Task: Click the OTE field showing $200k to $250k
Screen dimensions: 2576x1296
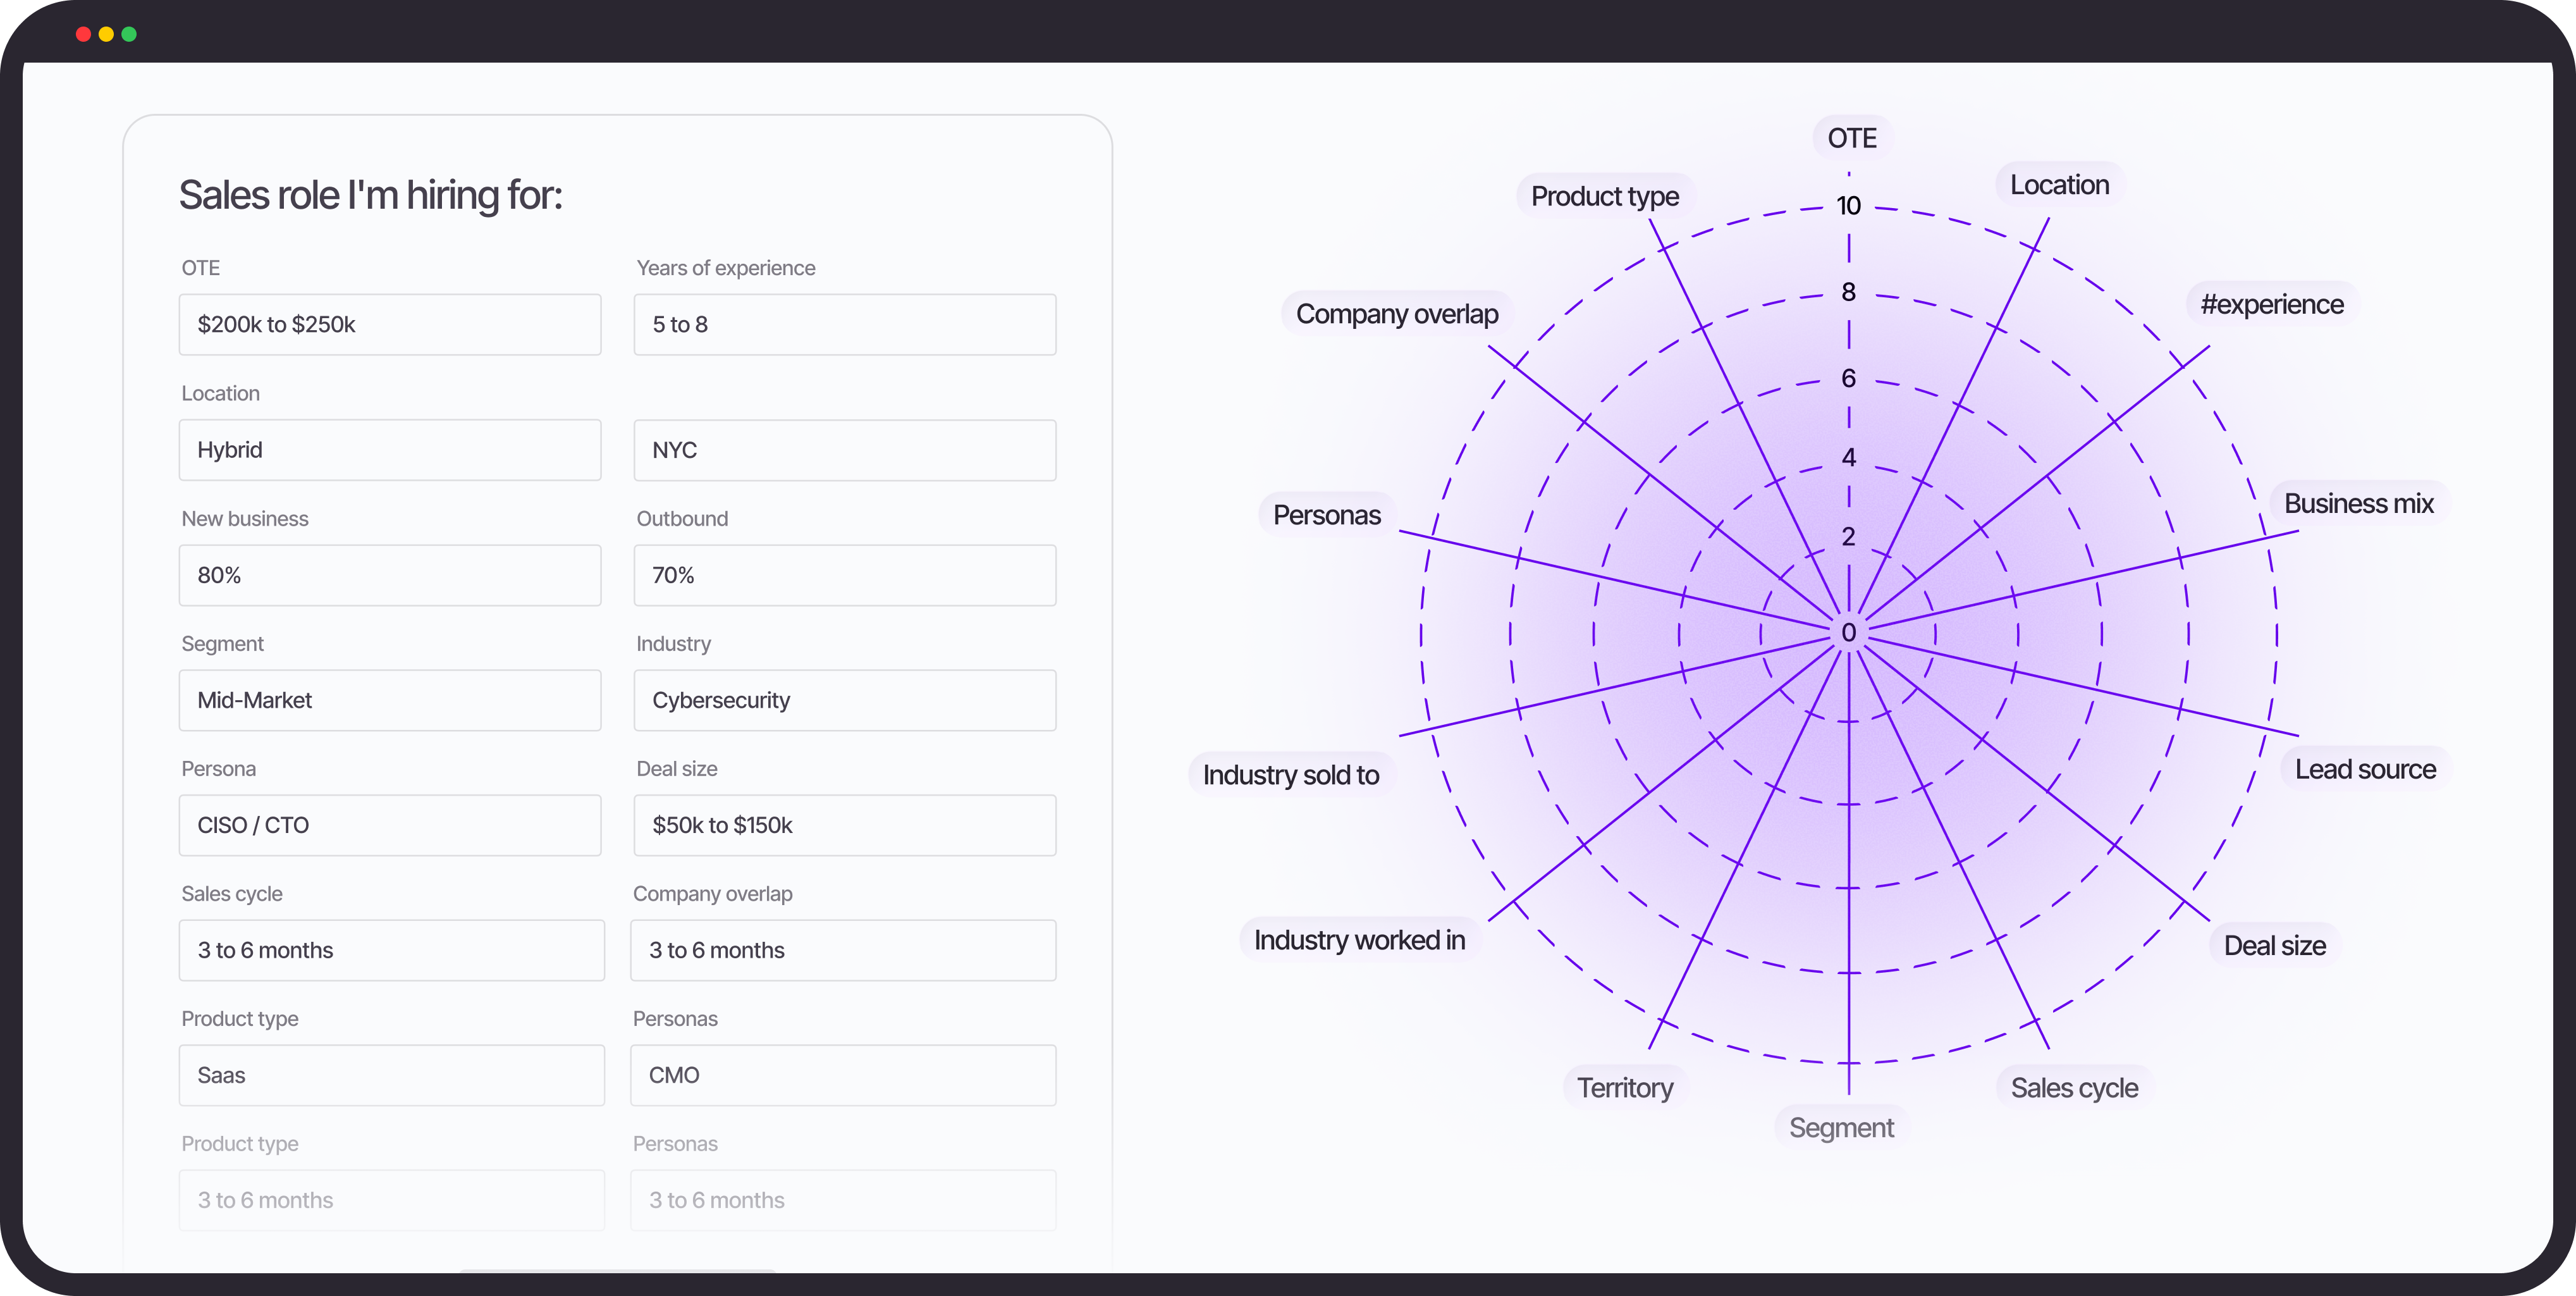Action: point(389,324)
